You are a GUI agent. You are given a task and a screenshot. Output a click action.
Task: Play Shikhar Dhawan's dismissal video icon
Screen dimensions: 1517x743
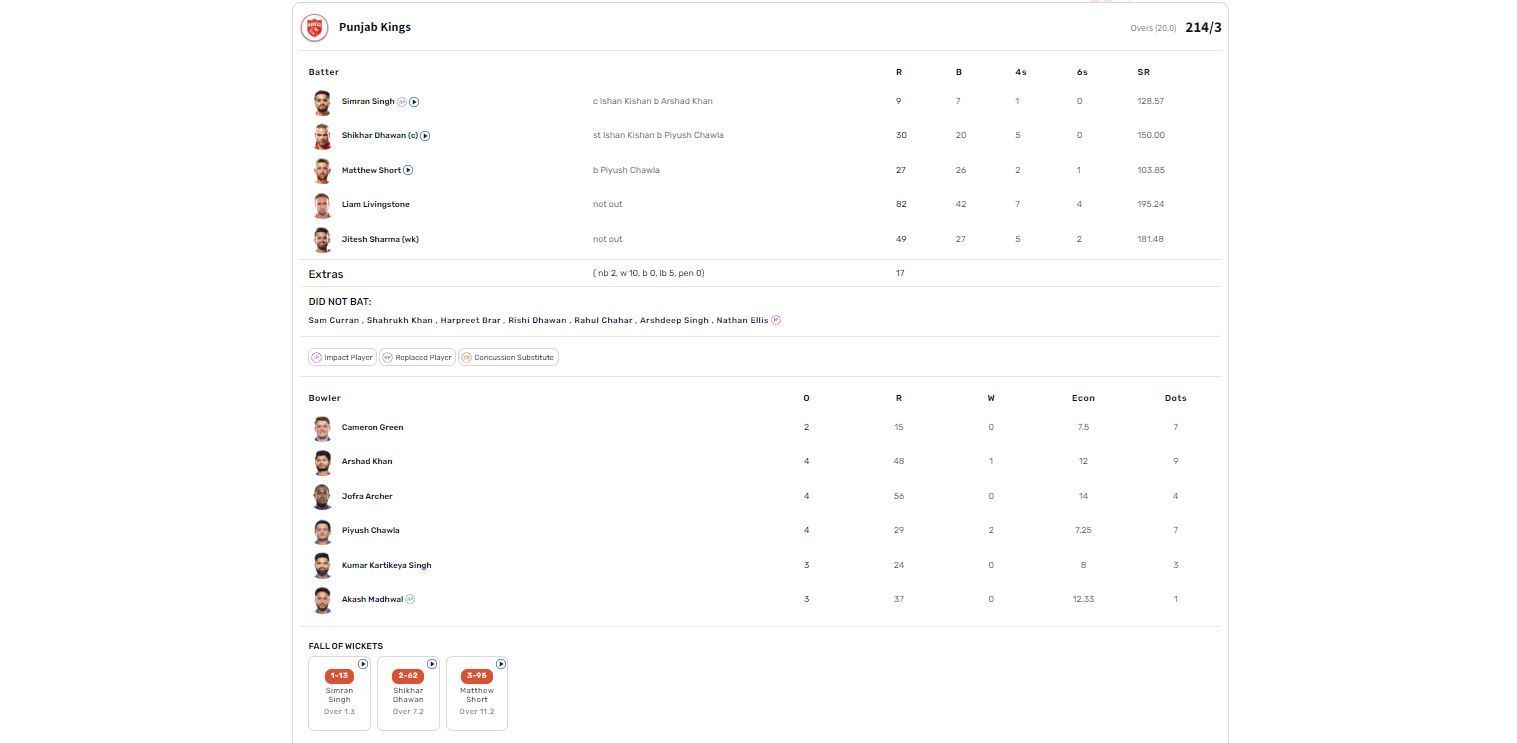[425, 136]
